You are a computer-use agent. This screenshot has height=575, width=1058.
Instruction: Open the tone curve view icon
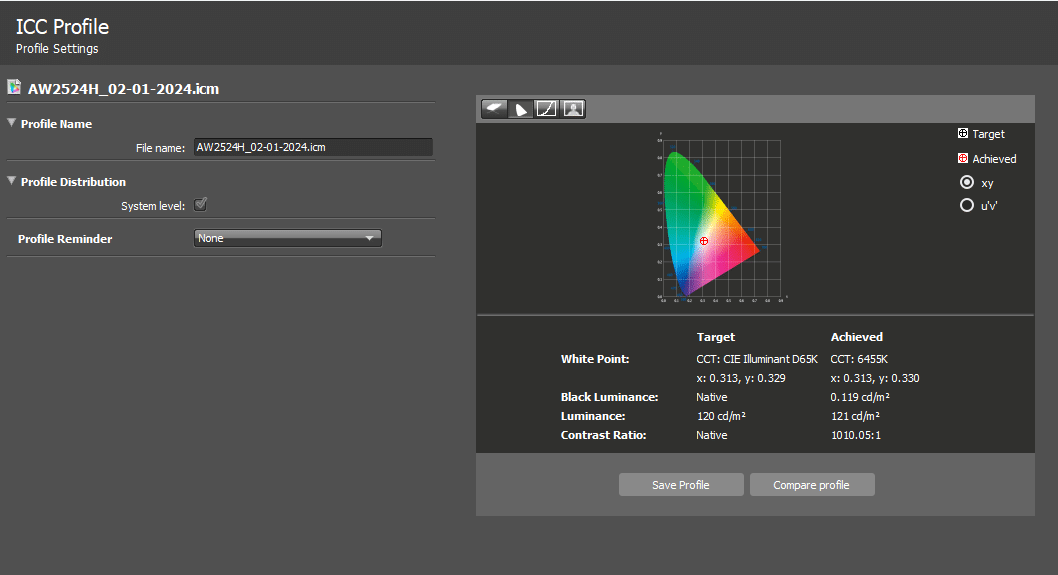pyautogui.click(x=546, y=109)
